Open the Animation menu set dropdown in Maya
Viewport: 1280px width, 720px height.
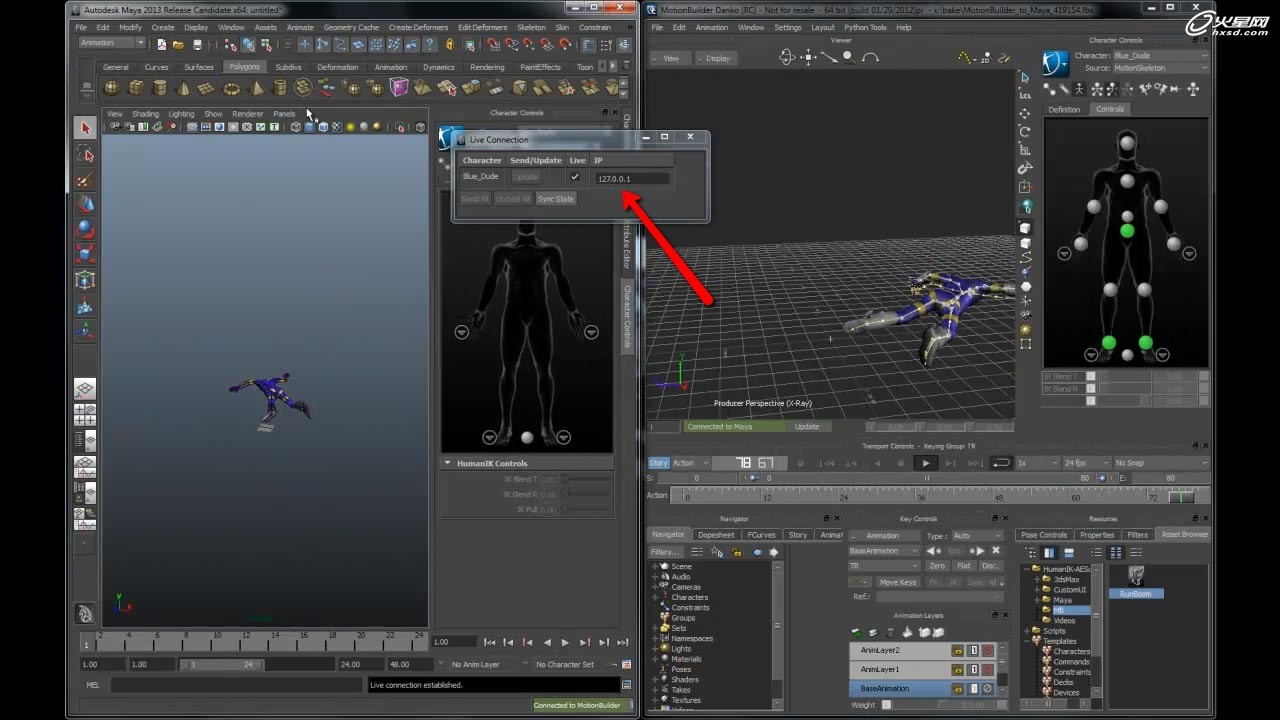pyautogui.click(x=112, y=43)
